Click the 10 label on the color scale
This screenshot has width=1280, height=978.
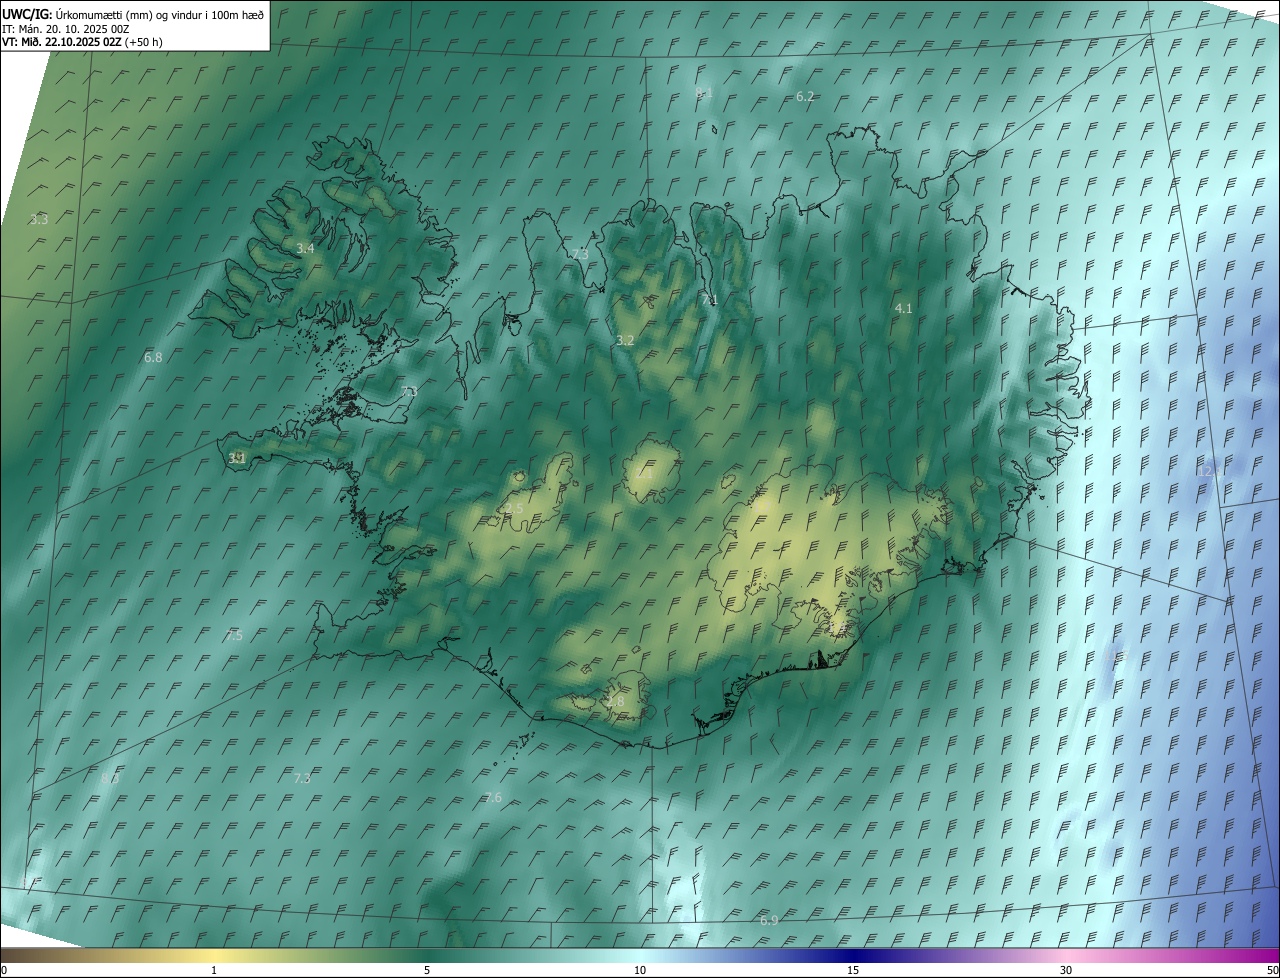640,970
